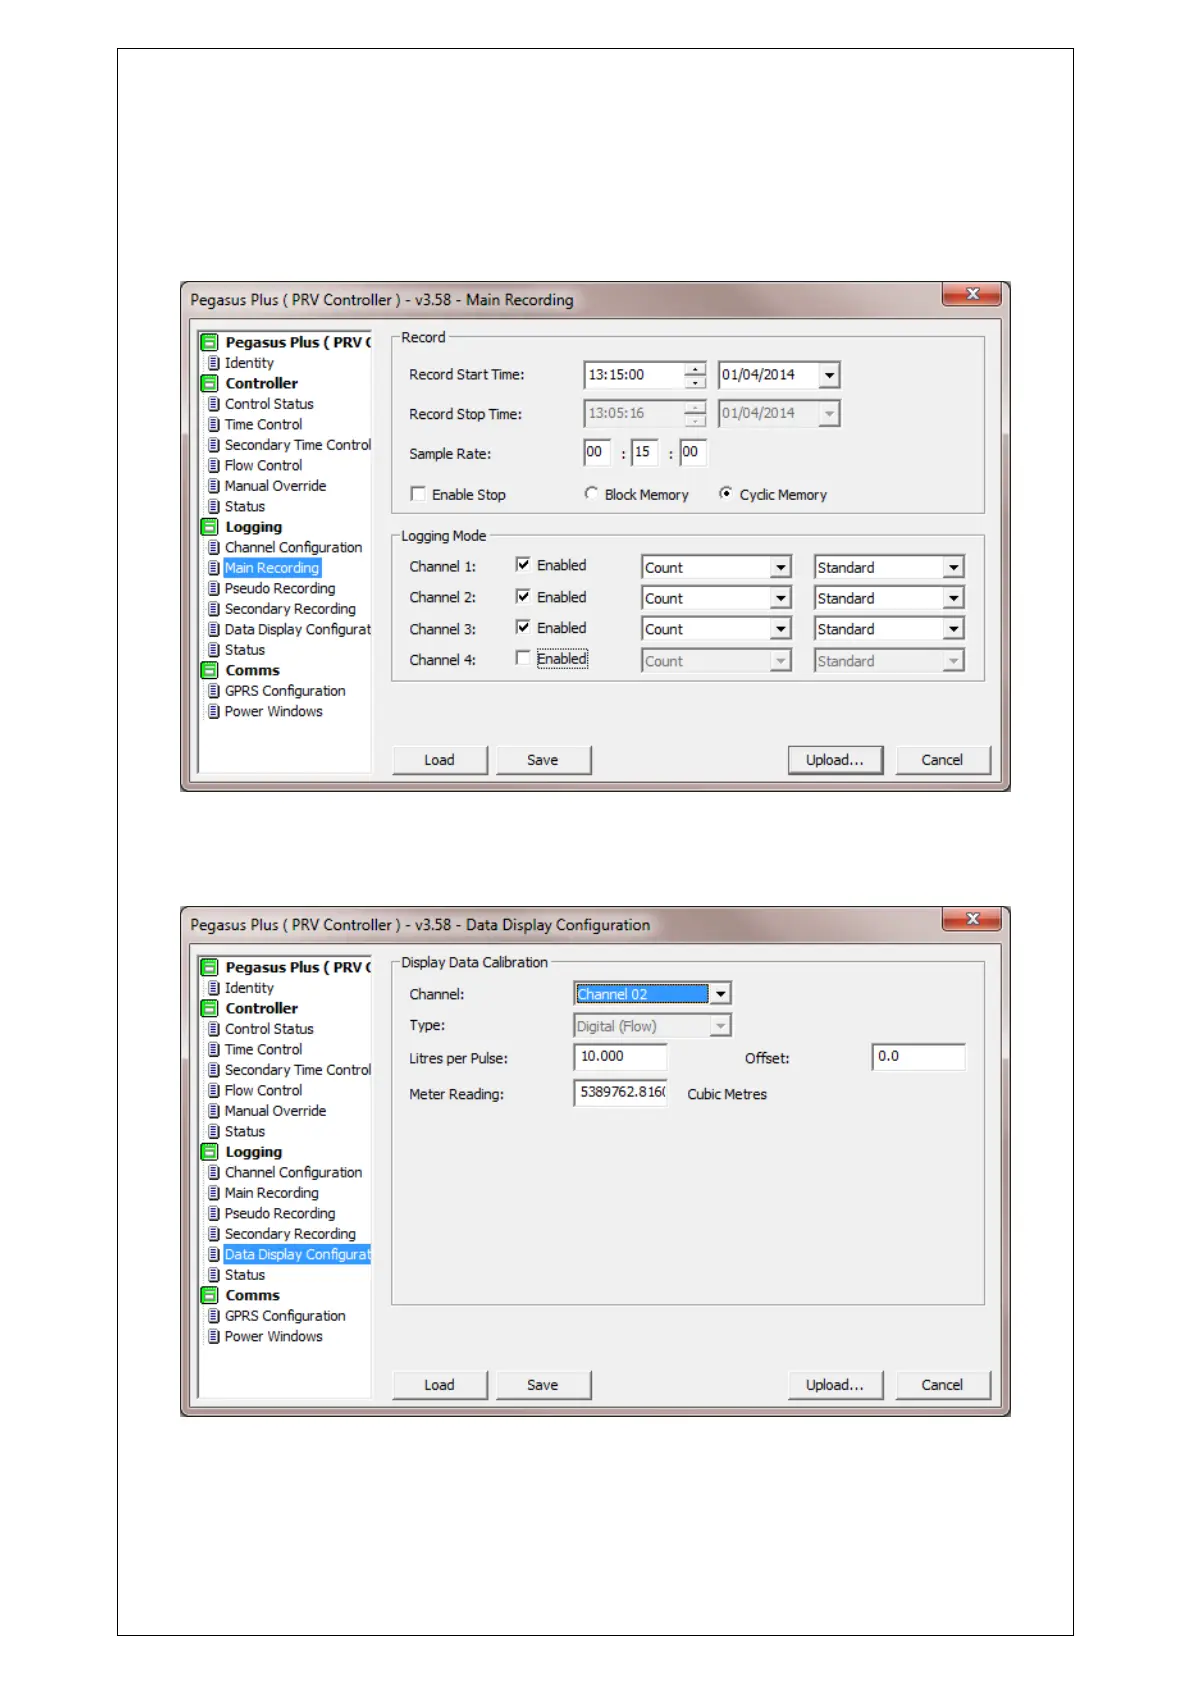This screenshot has height=1684, width=1191.
Task: Open Channel 3 Count mode dropdown
Action: pyautogui.click(x=781, y=629)
